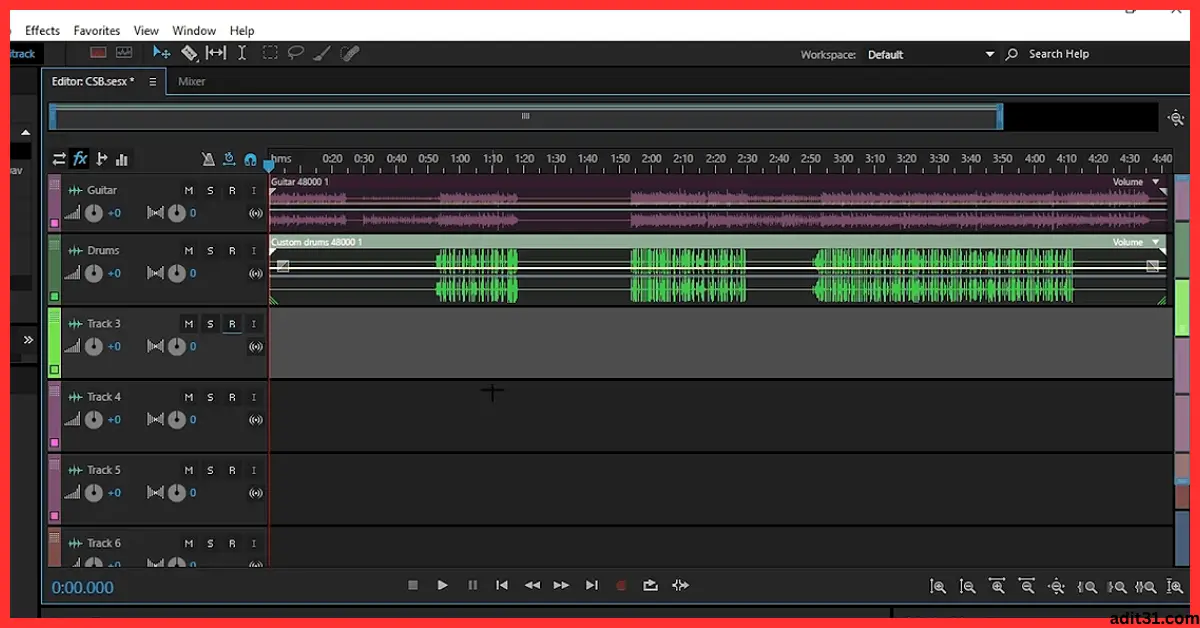The image size is (1200, 628).
Task: Select the Time Selection tool
Action: tap(241, 52)
